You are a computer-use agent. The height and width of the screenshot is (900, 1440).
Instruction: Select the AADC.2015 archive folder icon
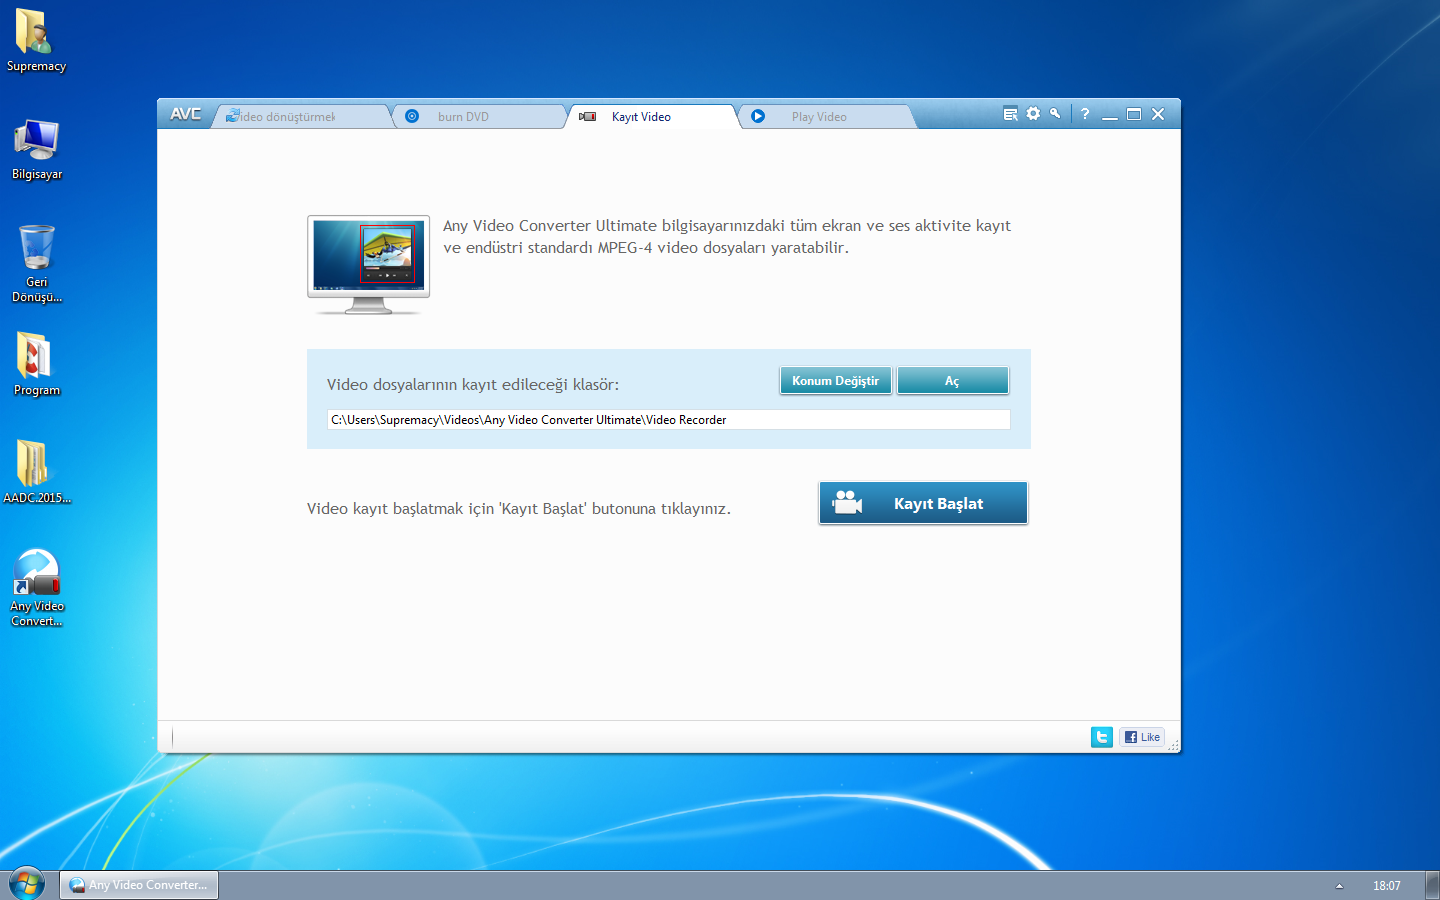tap(37, 472)
